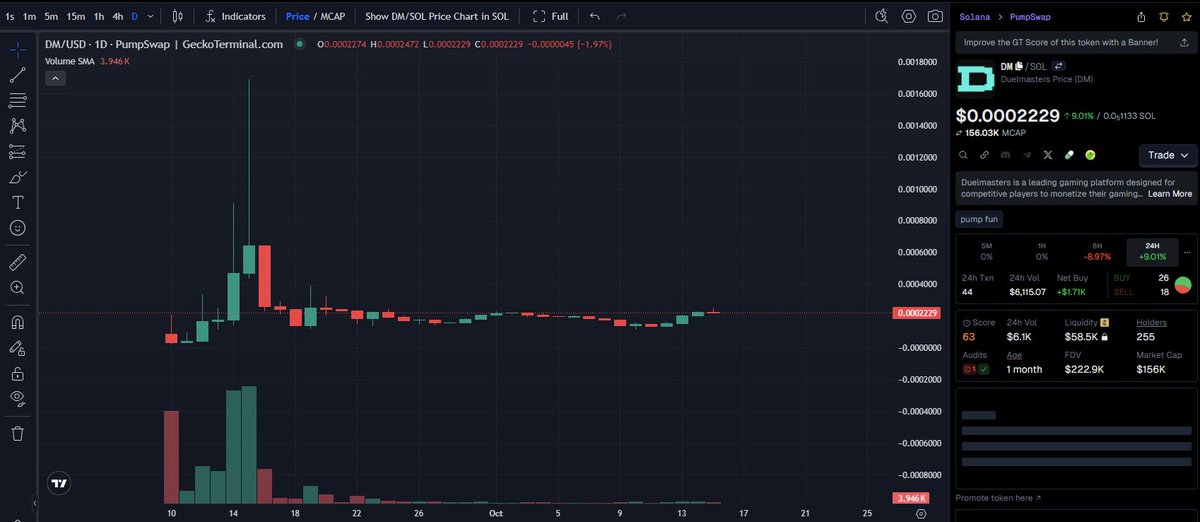
Task: Switch to the 1m timeframe
Action: click(x=30, y=16)
